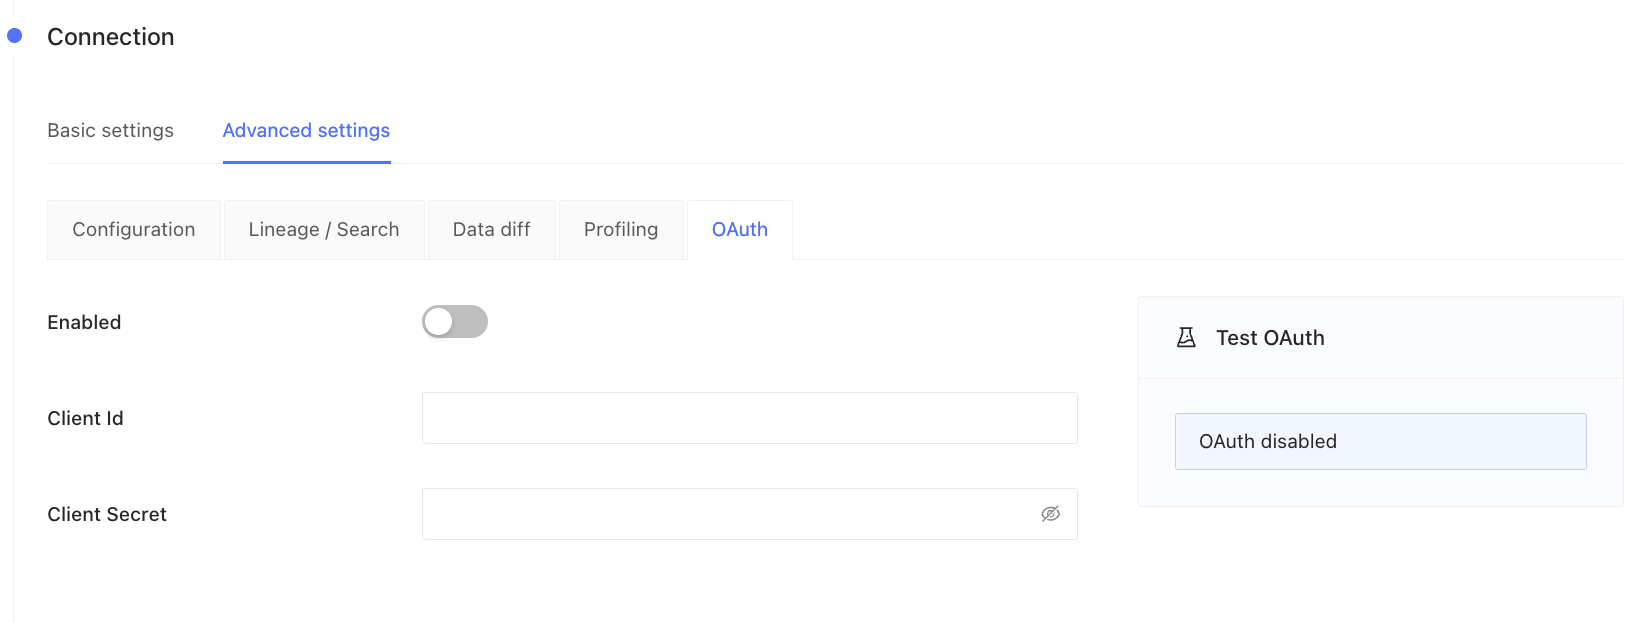The width and height of the screenshot is (1639, 623).
Task: Toggle the OAuth Enabled switch
Action: (455, 322)
